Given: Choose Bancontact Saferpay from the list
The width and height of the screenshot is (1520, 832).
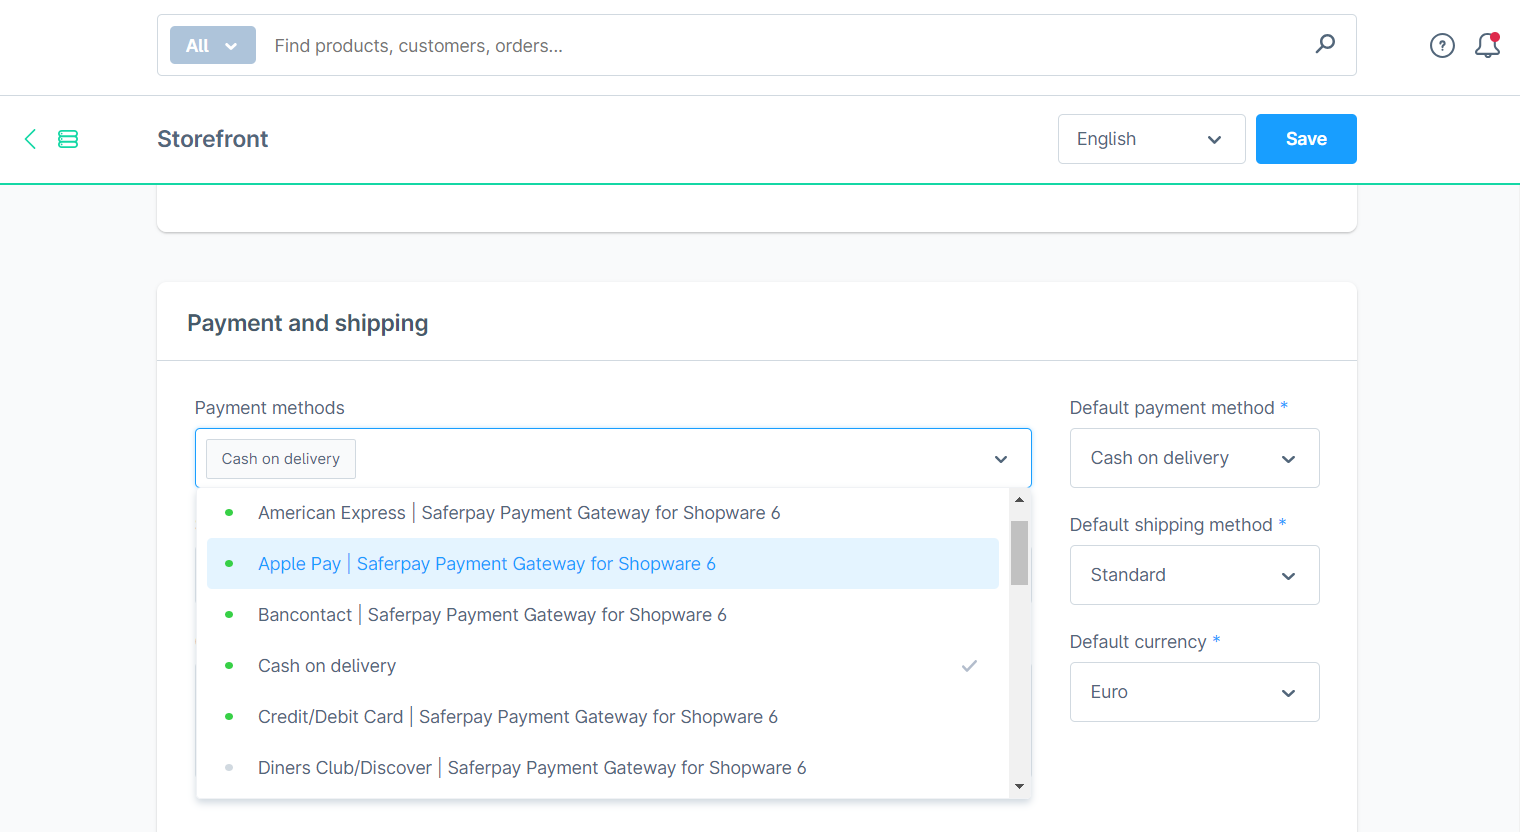Looking at the screenshot, I should coord(492,615).
